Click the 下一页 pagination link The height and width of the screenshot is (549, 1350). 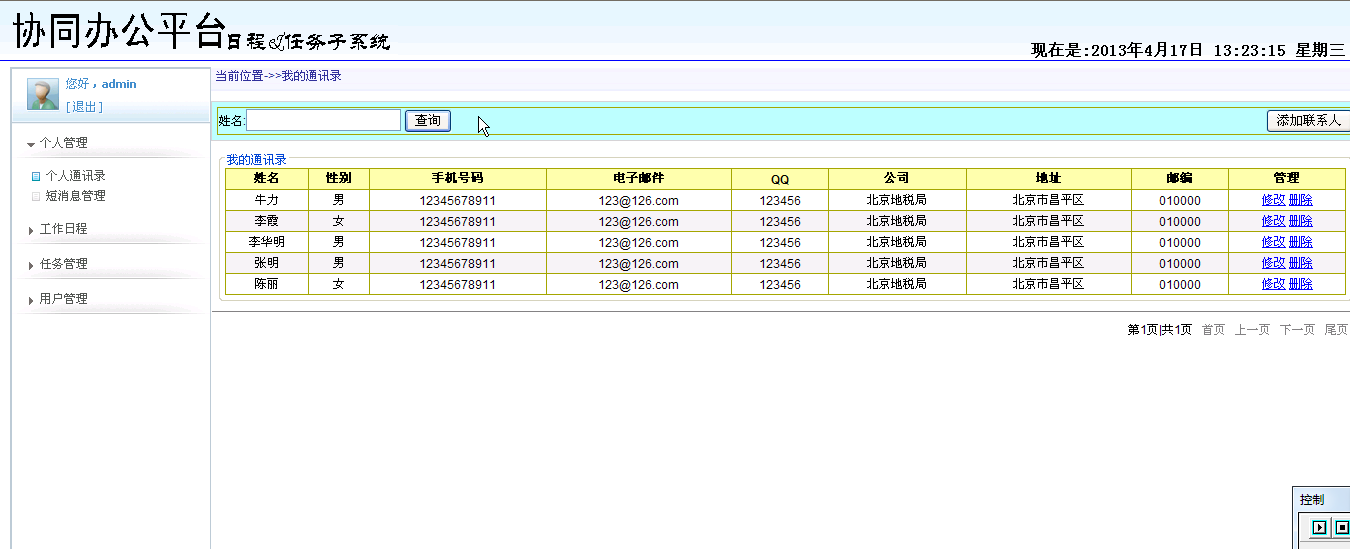click(x=1297, y=330)
